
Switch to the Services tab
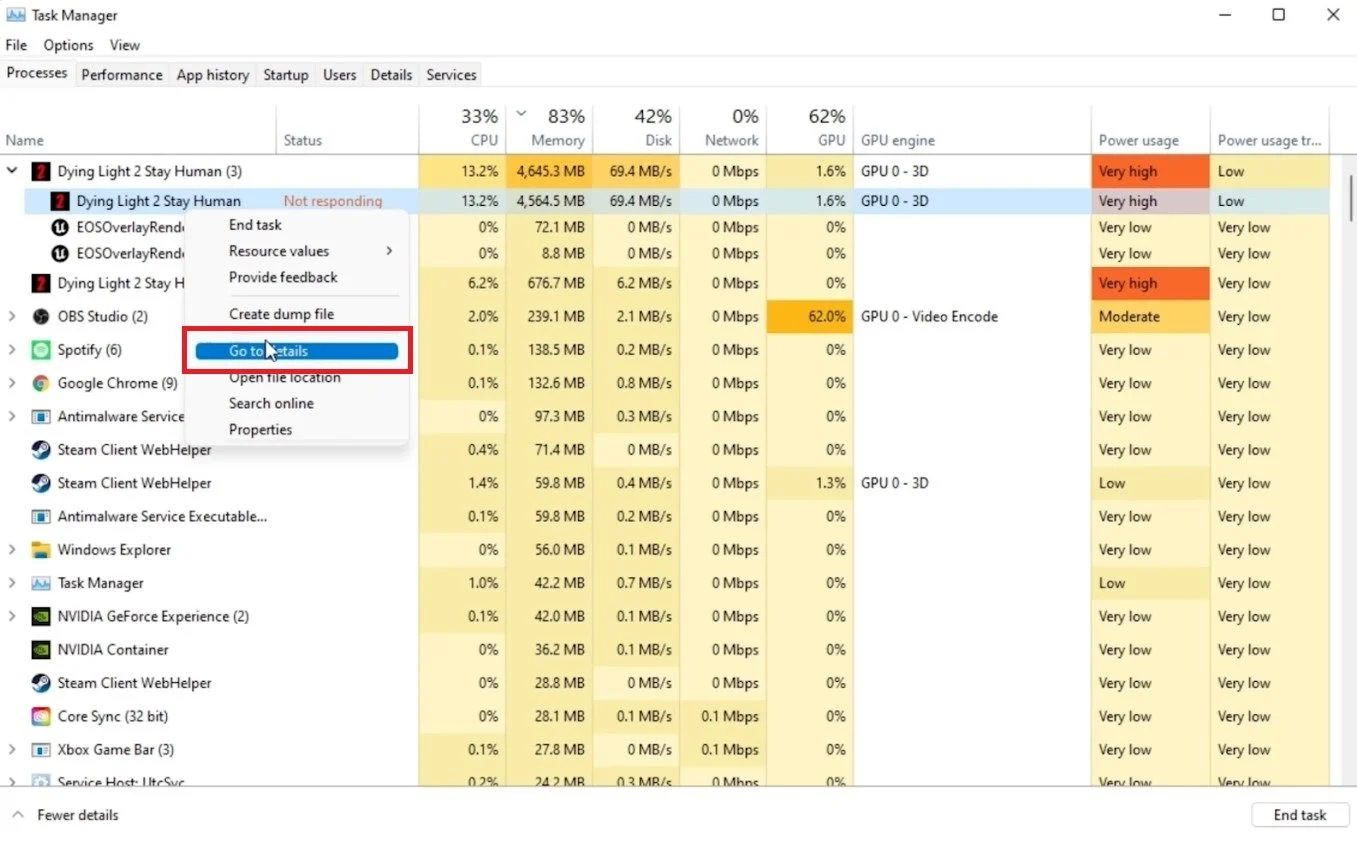[451, 75]
